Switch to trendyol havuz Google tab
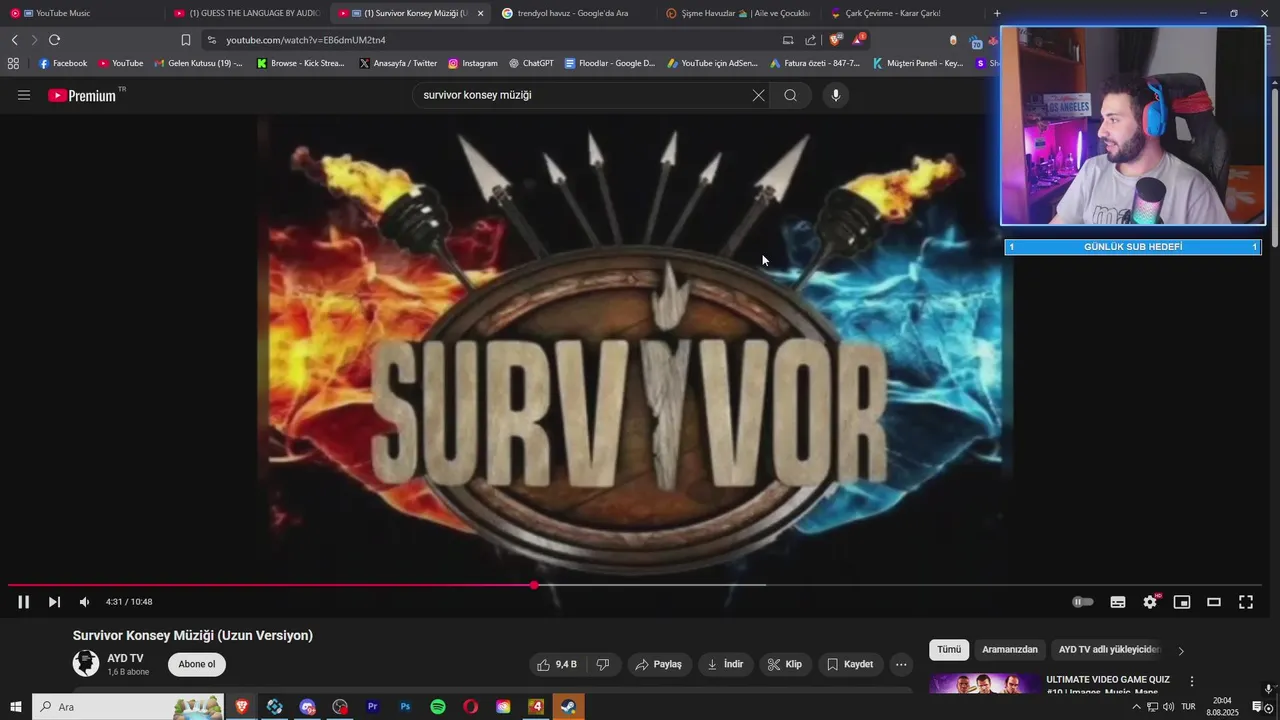The image size is (1280, 720). coord(573,13)
